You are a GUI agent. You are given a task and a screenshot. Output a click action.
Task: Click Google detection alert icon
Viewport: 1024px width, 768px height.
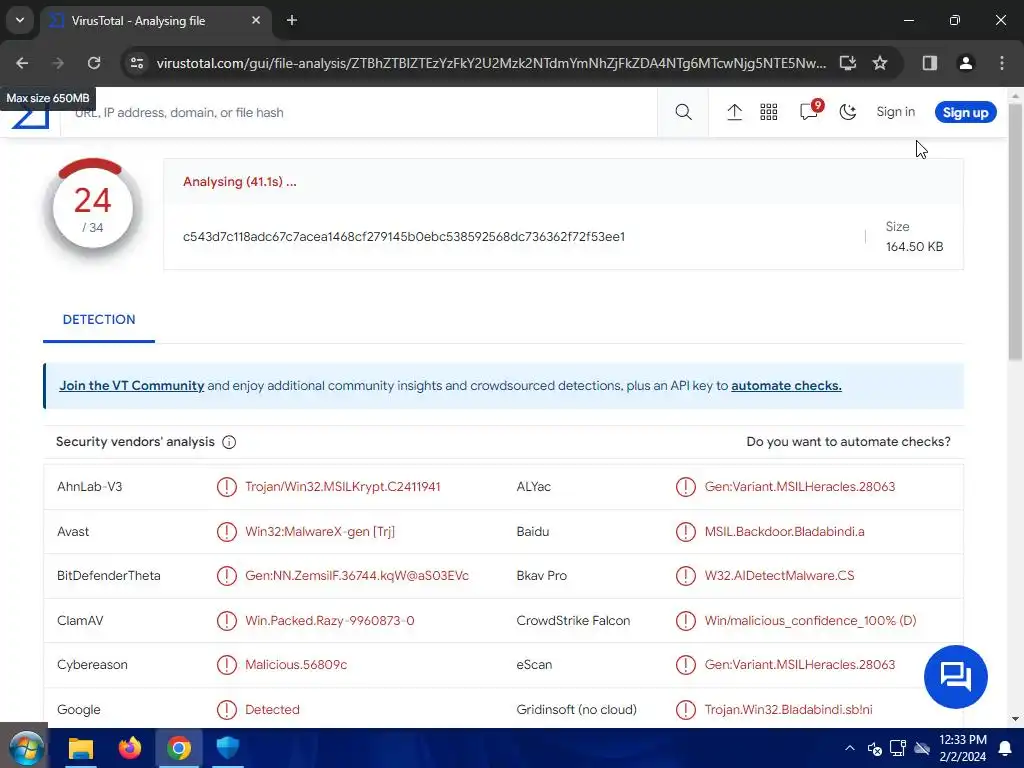[x=227, y=709]
